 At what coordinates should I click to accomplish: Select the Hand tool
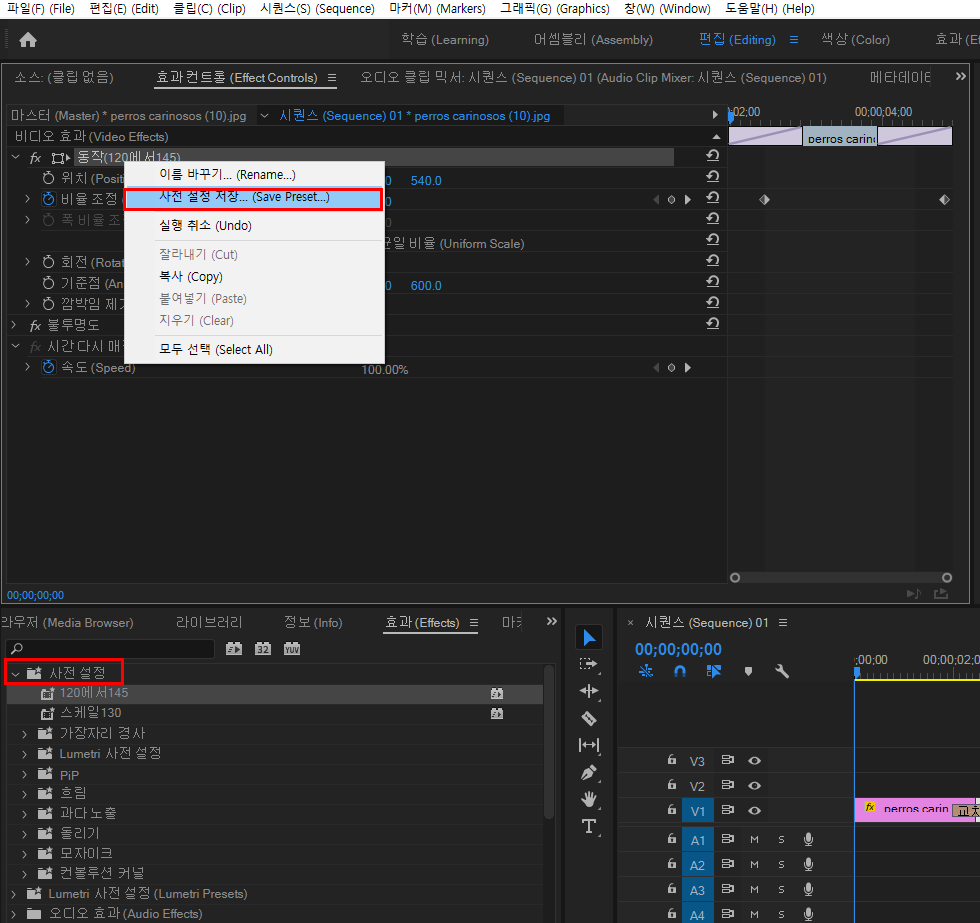589,799
